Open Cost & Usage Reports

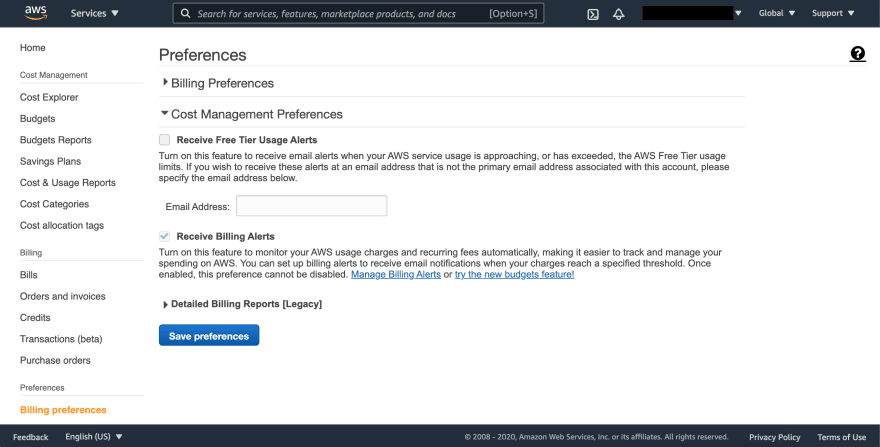click(68, 183)
